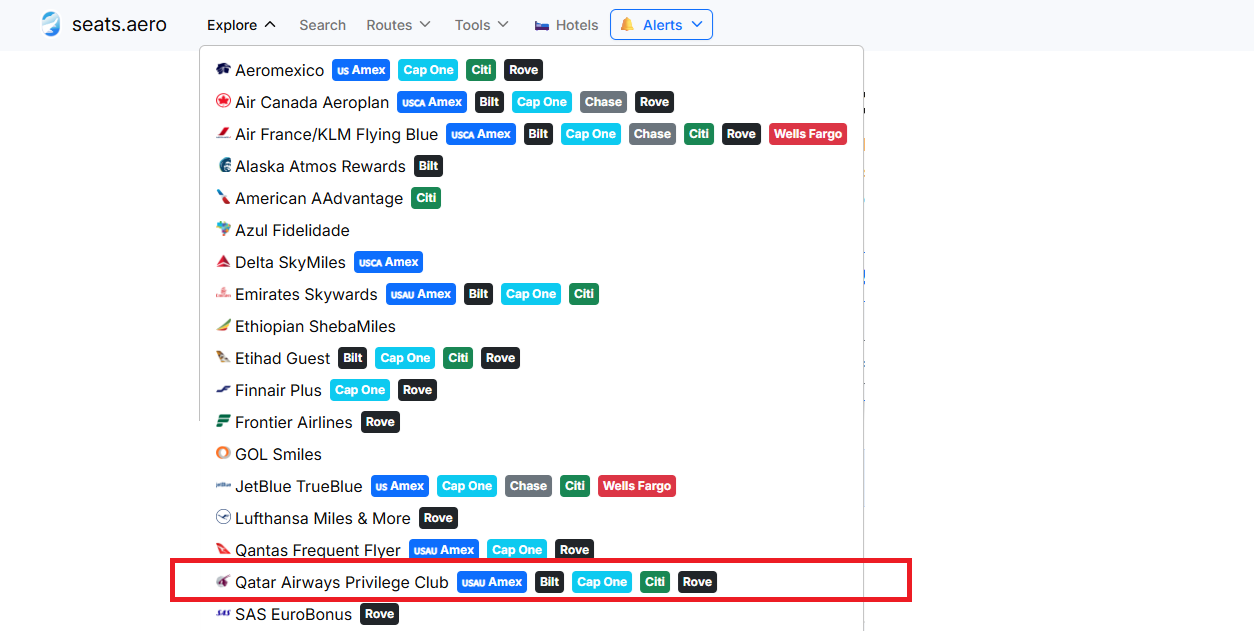Click Rove badge on Lufthansa Miles & More row
The image size is (1254, 636).
tap(438, 518)
